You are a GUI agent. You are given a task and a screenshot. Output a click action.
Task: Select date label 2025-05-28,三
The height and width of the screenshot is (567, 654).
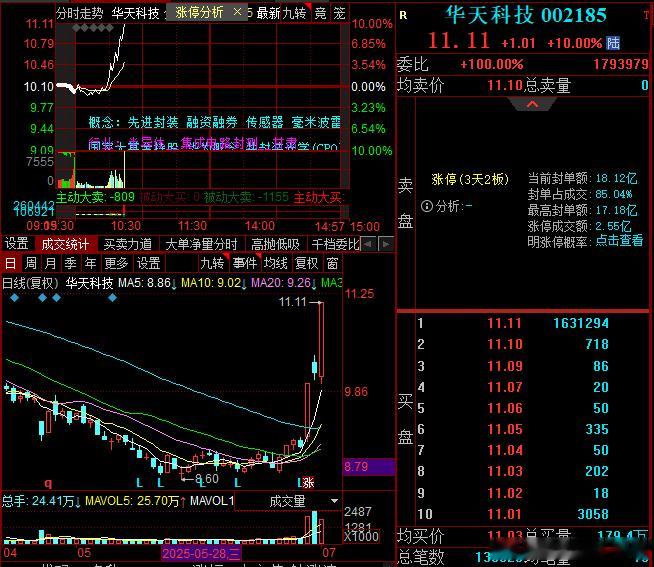pyautogui.click(x=201, y=553)
